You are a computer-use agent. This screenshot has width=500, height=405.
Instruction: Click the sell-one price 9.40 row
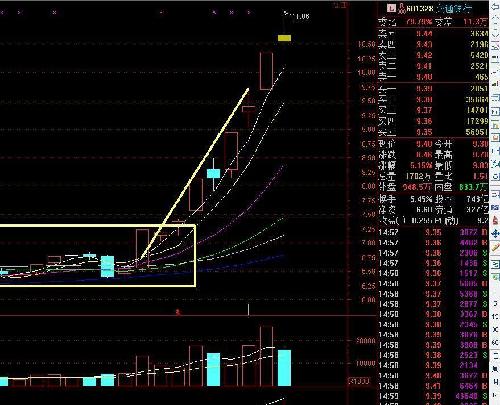click(433, 77)
